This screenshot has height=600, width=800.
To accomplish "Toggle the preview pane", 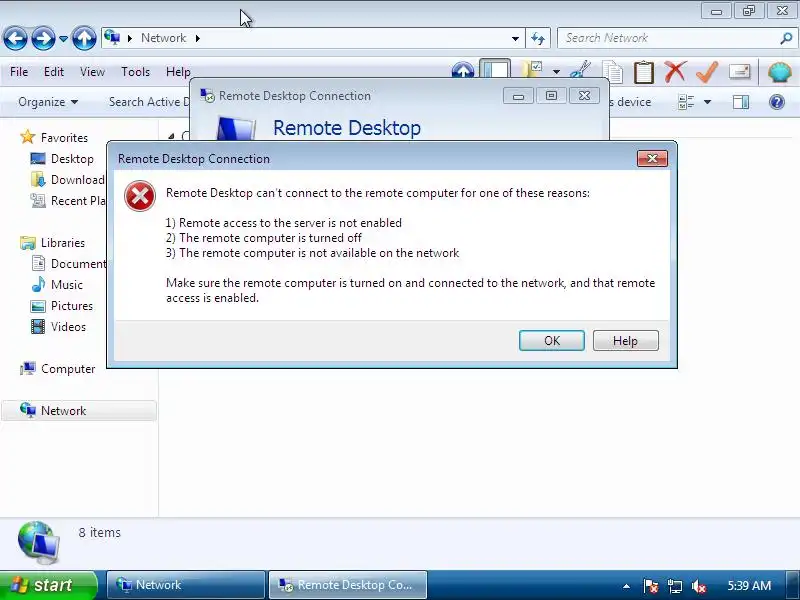I will click(x=741, y=102).
